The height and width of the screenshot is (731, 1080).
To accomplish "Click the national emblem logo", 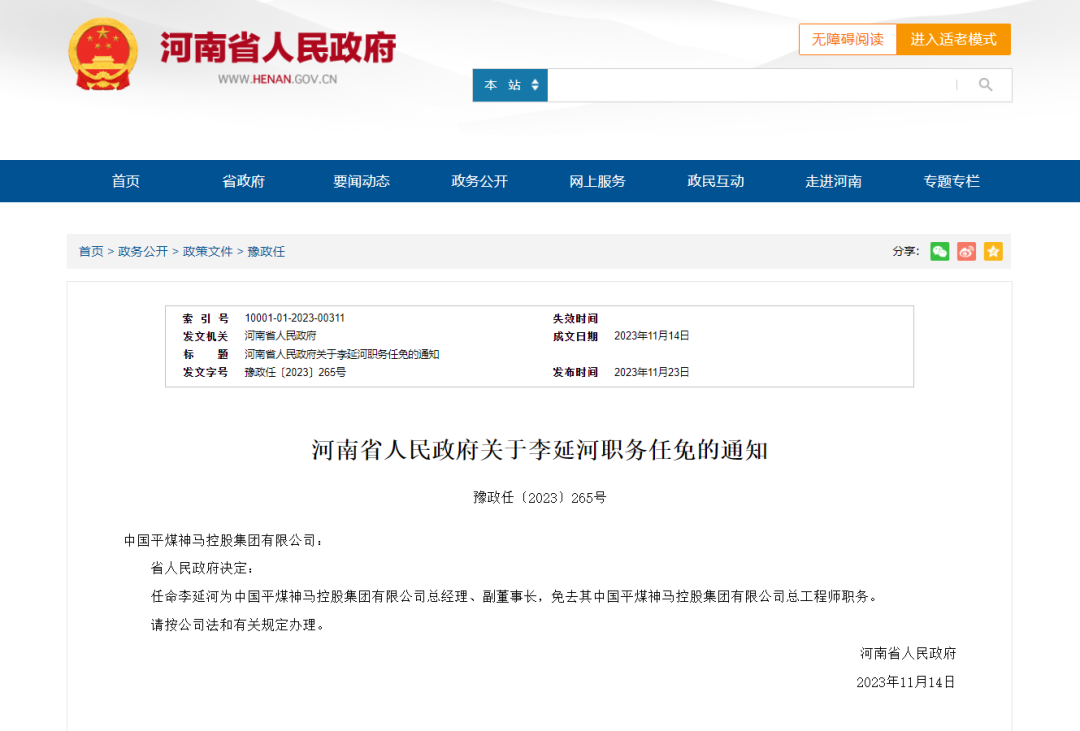I will point(102,53).
